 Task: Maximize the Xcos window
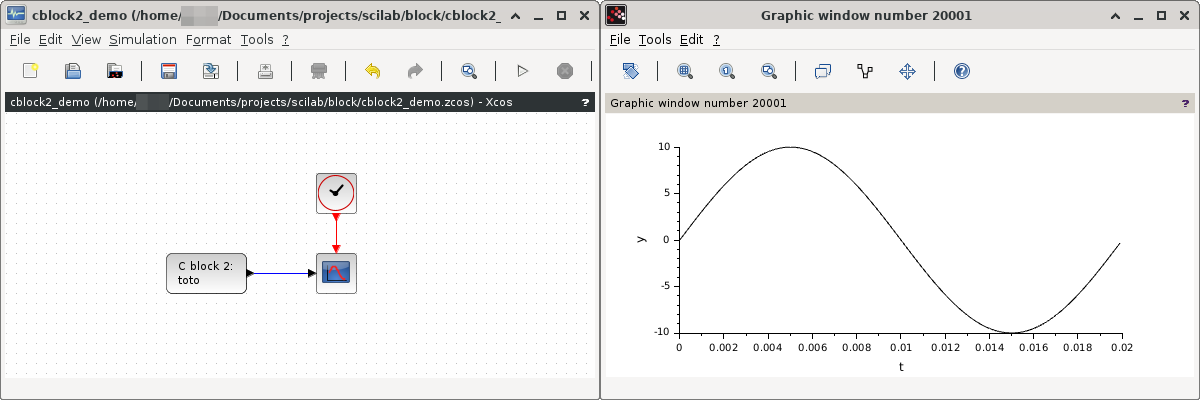click(561, 15)
